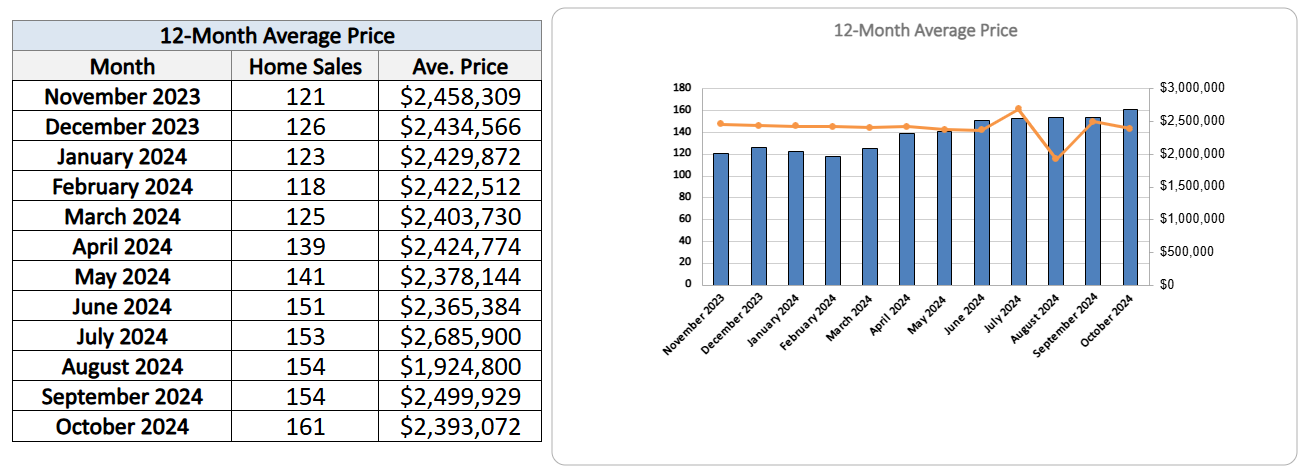Select the 'July 2024' table cell
Image resolution: width=1306 pixels, height=476 pixels.
(x=122, y=336)
